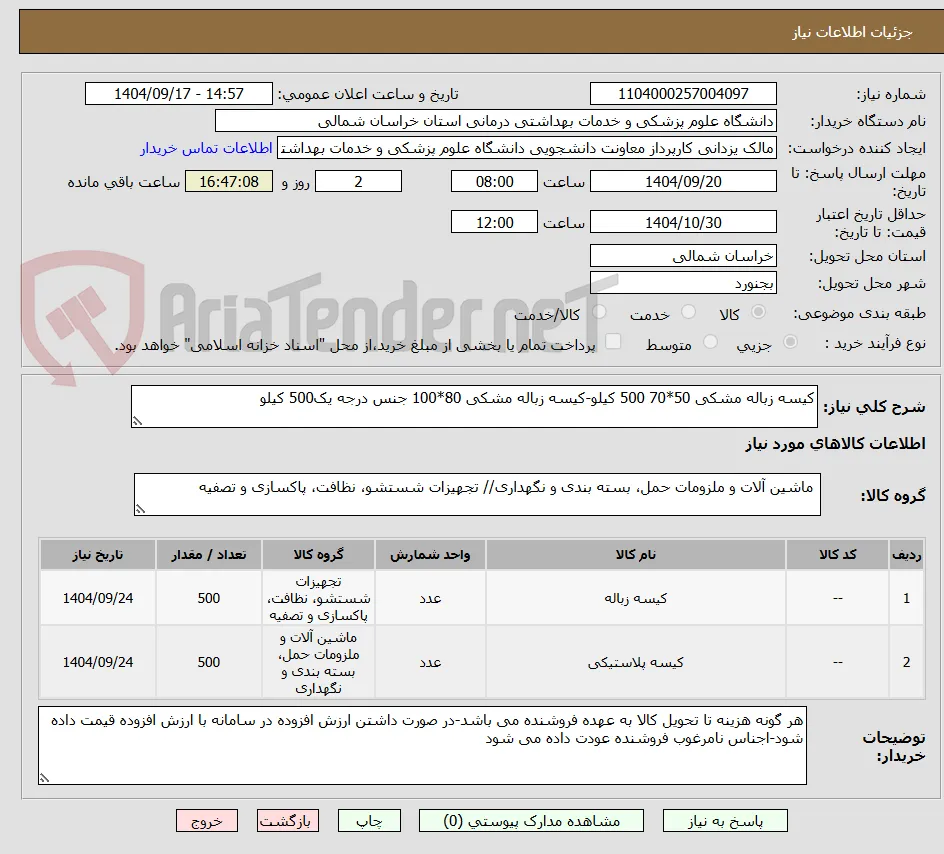Click the goods group cell ماشین آلات و ملزومات حمل

coord(318,662)
